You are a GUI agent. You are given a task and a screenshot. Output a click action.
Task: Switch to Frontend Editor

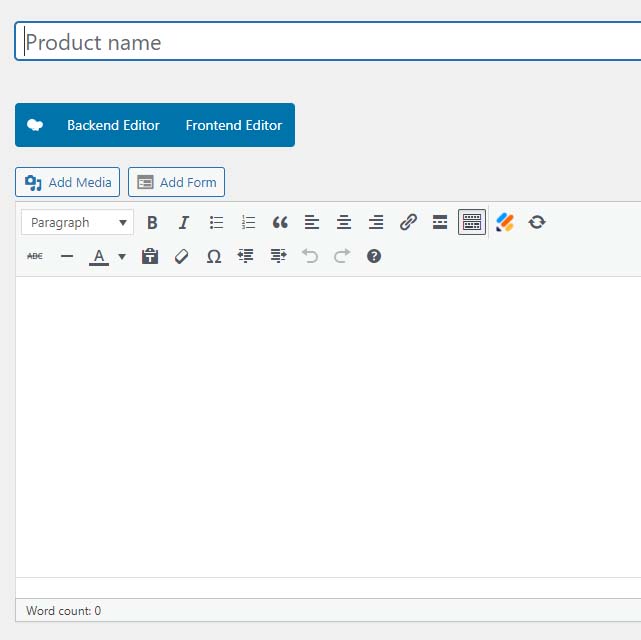click(x=234, y=125)
